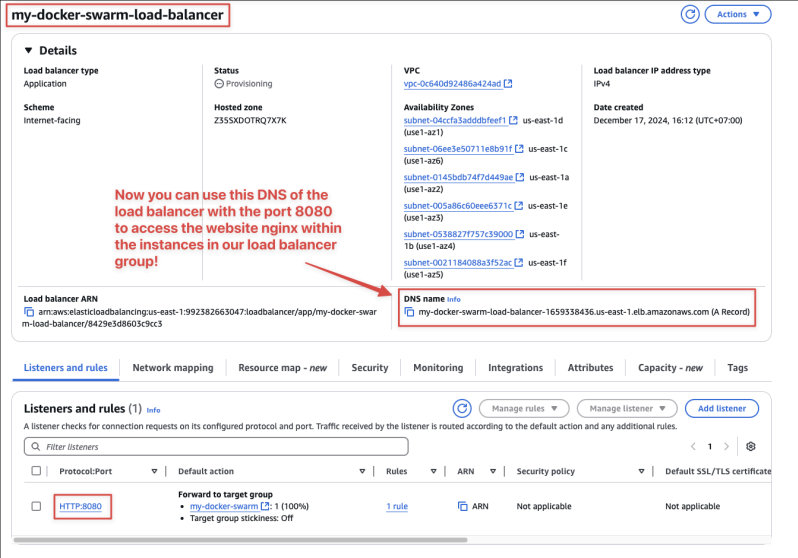Image resolution: width=798 pixels, height=558 pixels.
Task: Open Manage rules dropdown
Action: (x=524, y=408)
